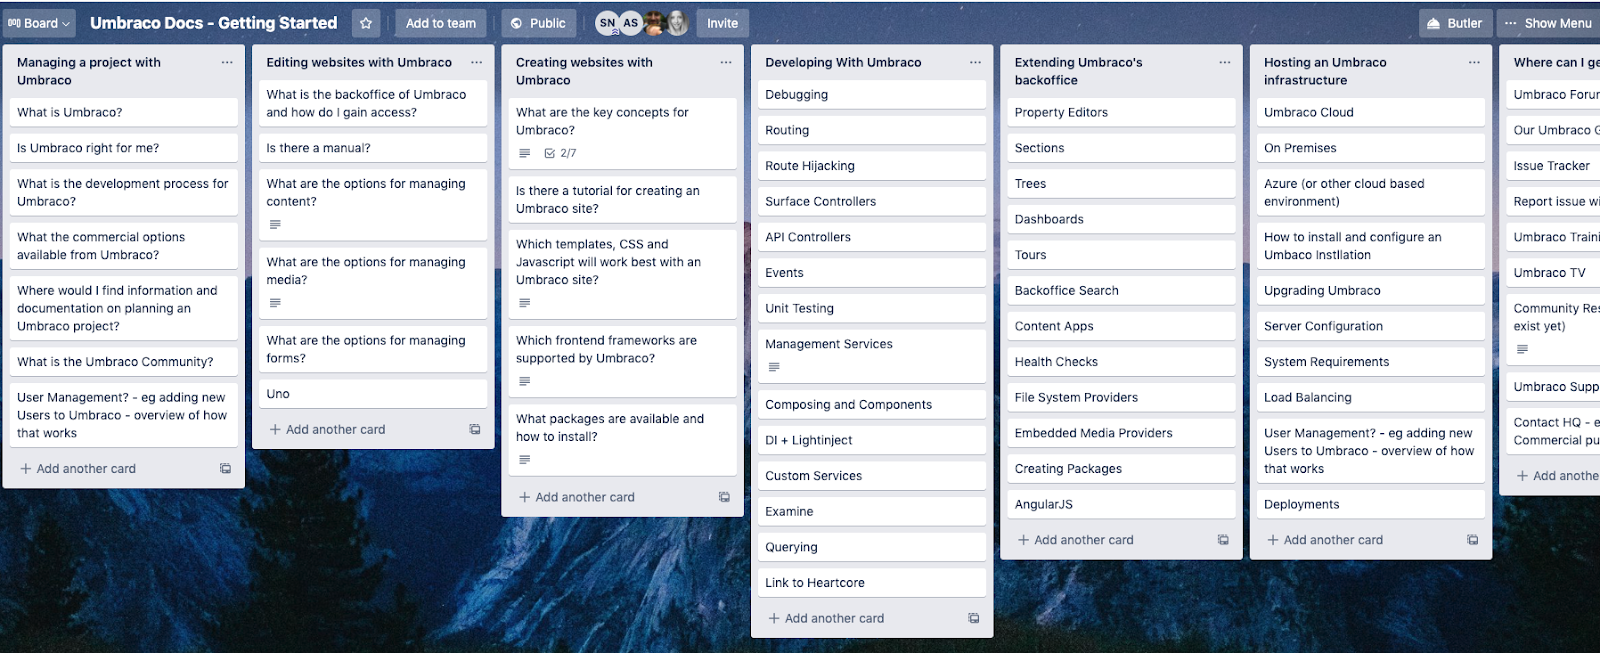The width and height of the screenshot is (1600, 653).
Task: Open the 'AngularJS' card
Action: (x=1122, y=504)
